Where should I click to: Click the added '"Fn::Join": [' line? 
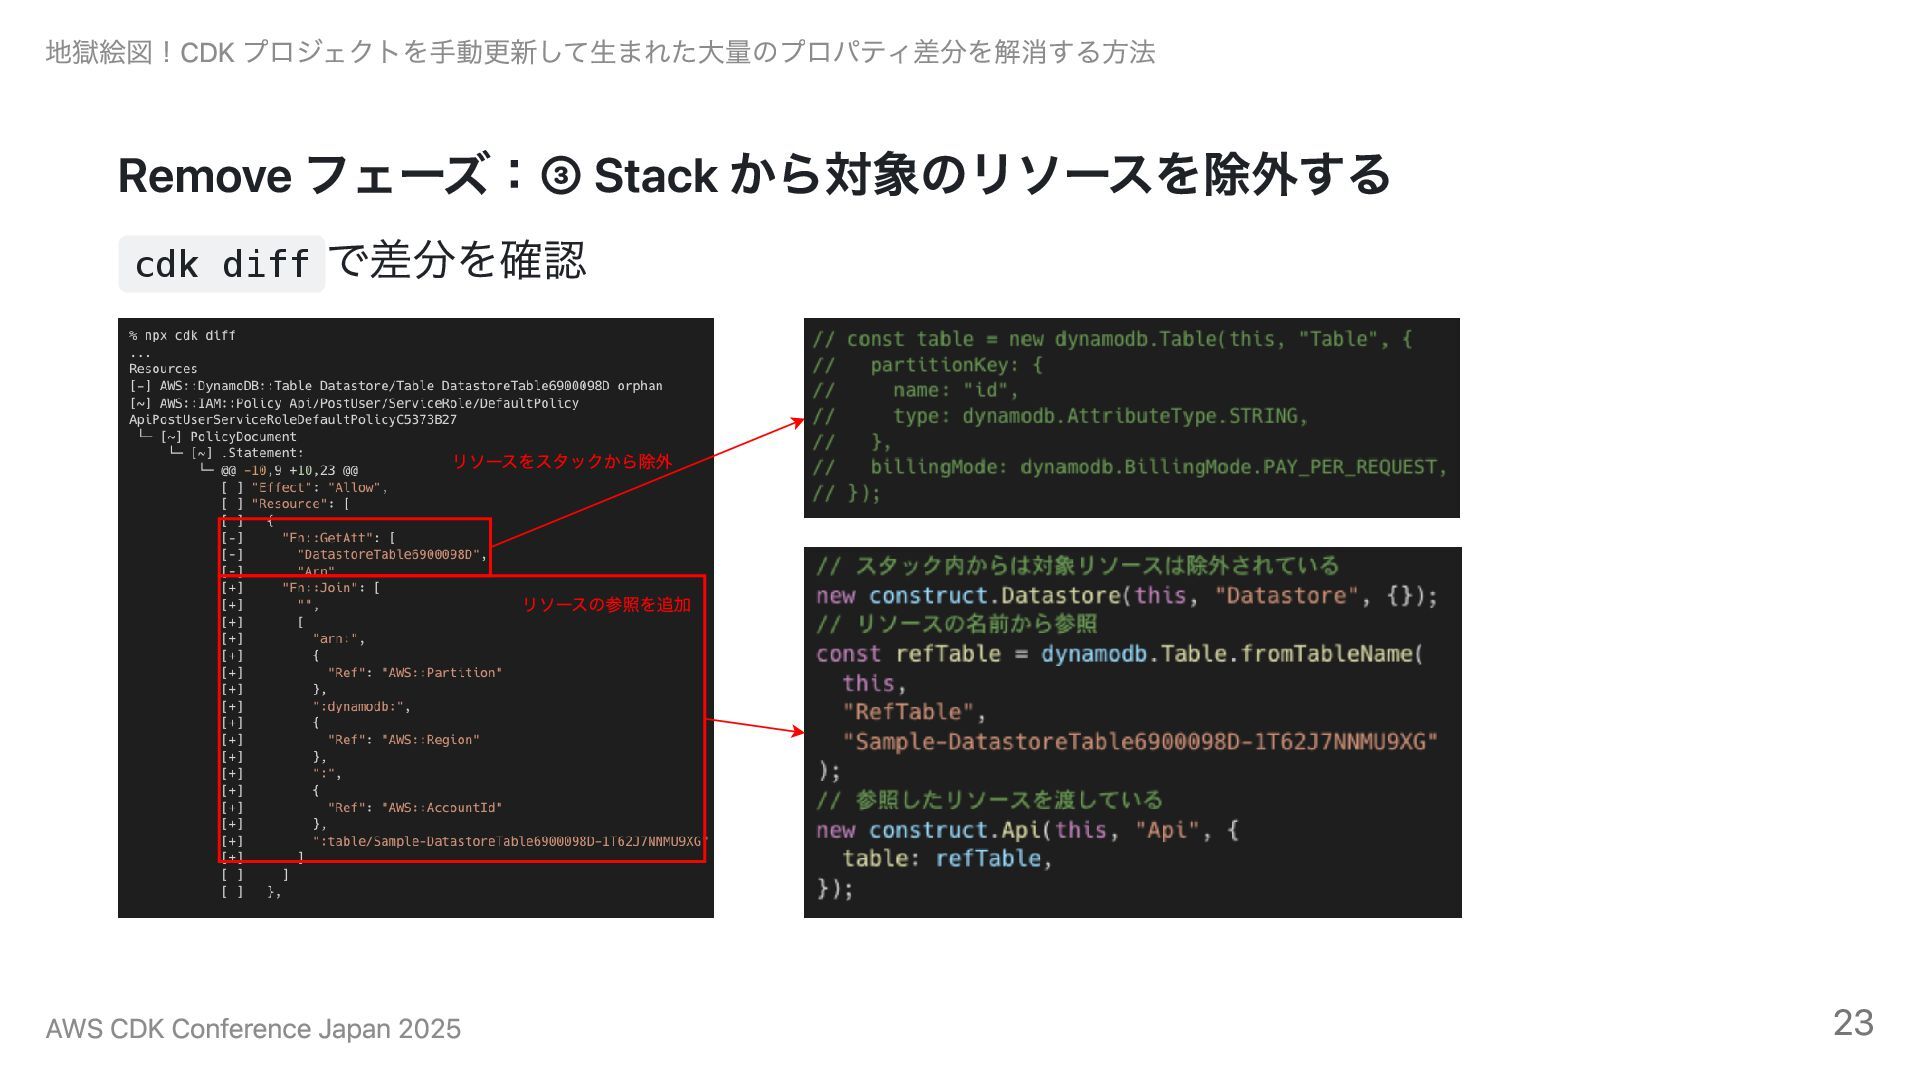(300, 588)
